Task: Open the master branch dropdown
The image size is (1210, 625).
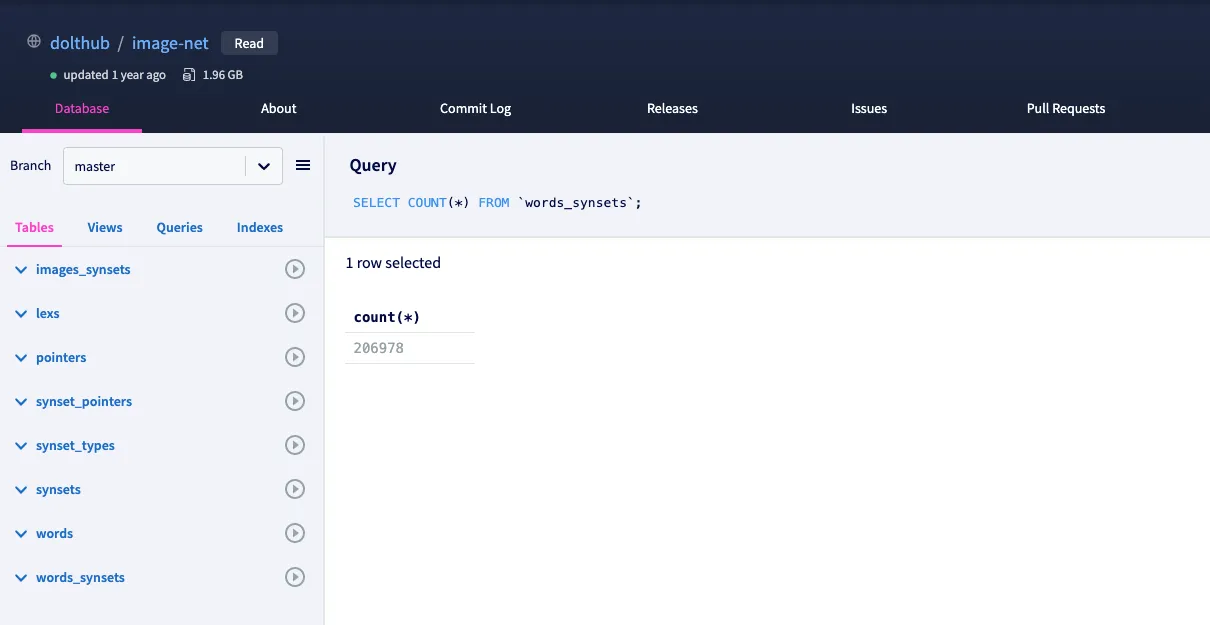Action: [x=263, y=165]
